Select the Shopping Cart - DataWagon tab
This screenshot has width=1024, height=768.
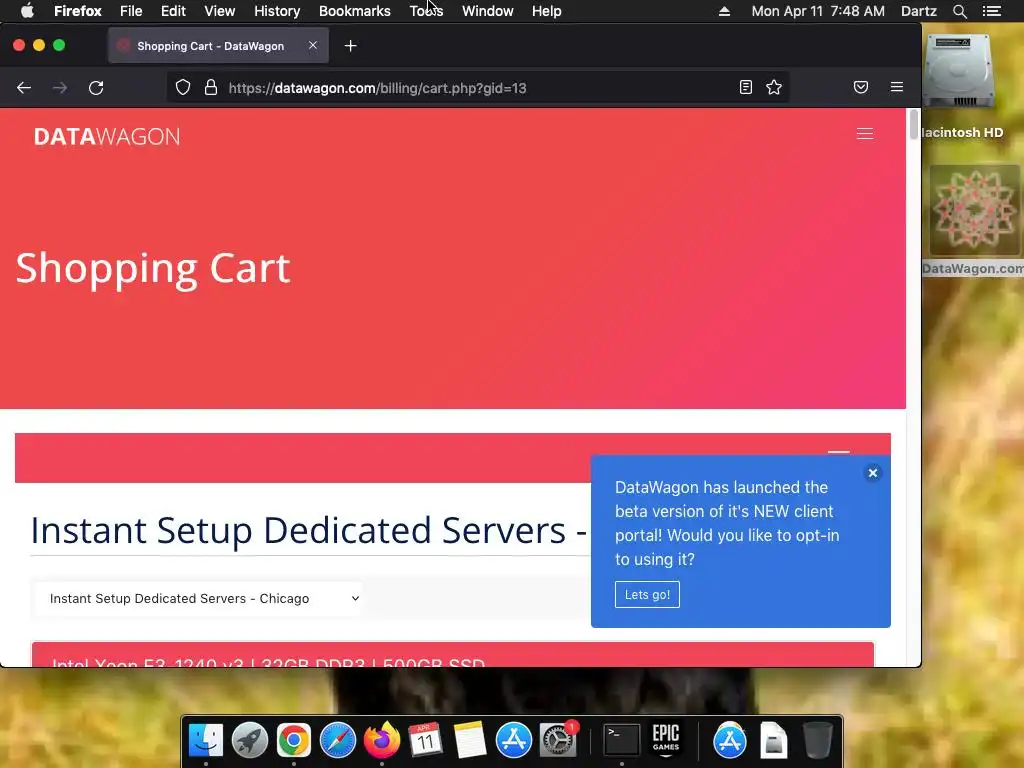pyautogui.click(x=218, y=46)
